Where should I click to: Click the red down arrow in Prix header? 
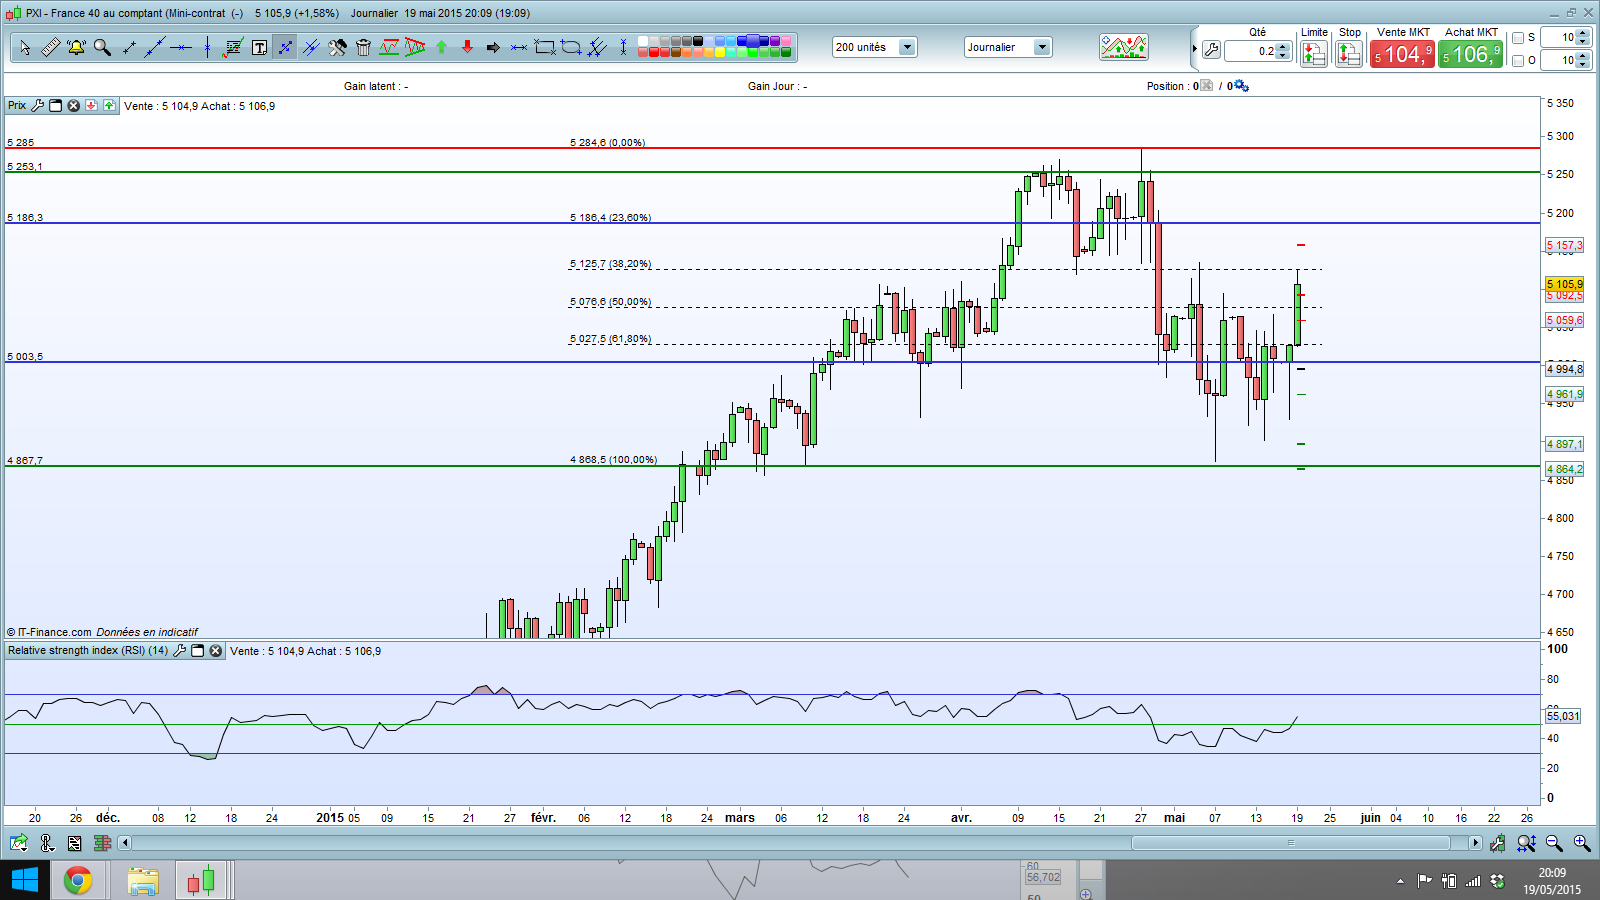[91, 105]
